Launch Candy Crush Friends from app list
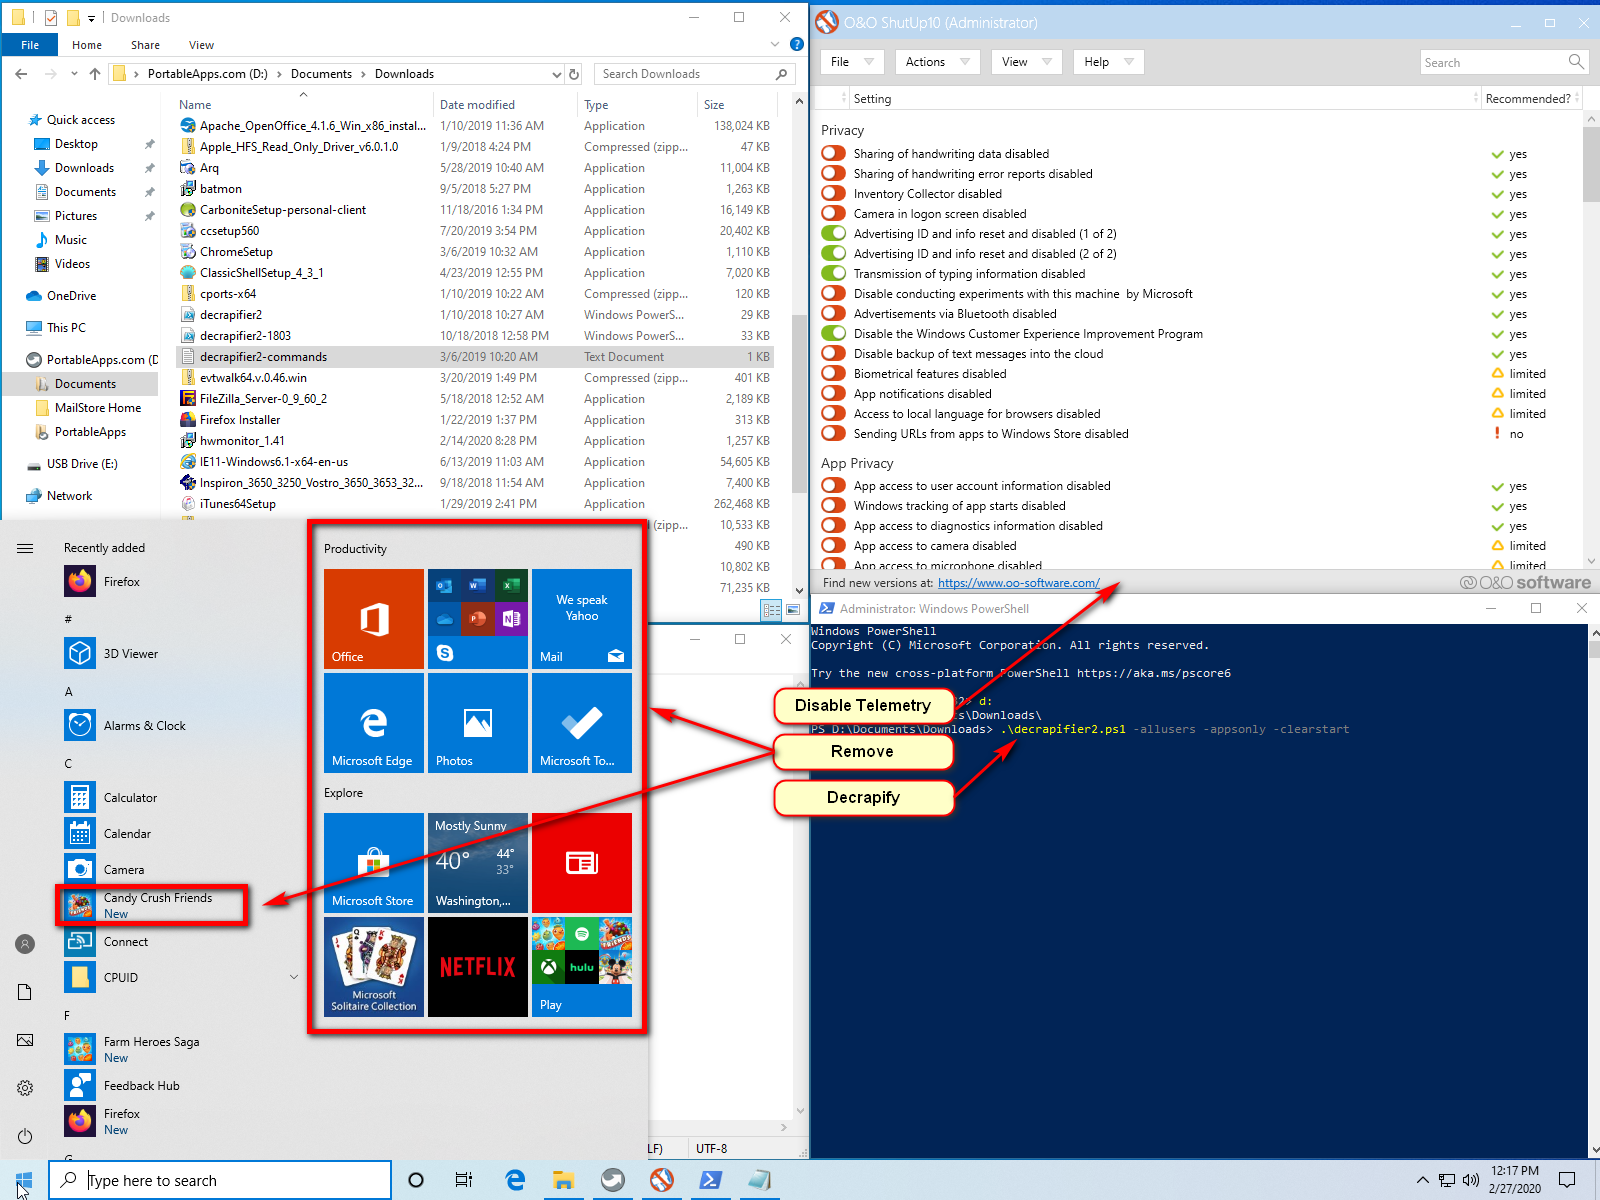The image size is (1600, 1200). (x=152, y=905)
